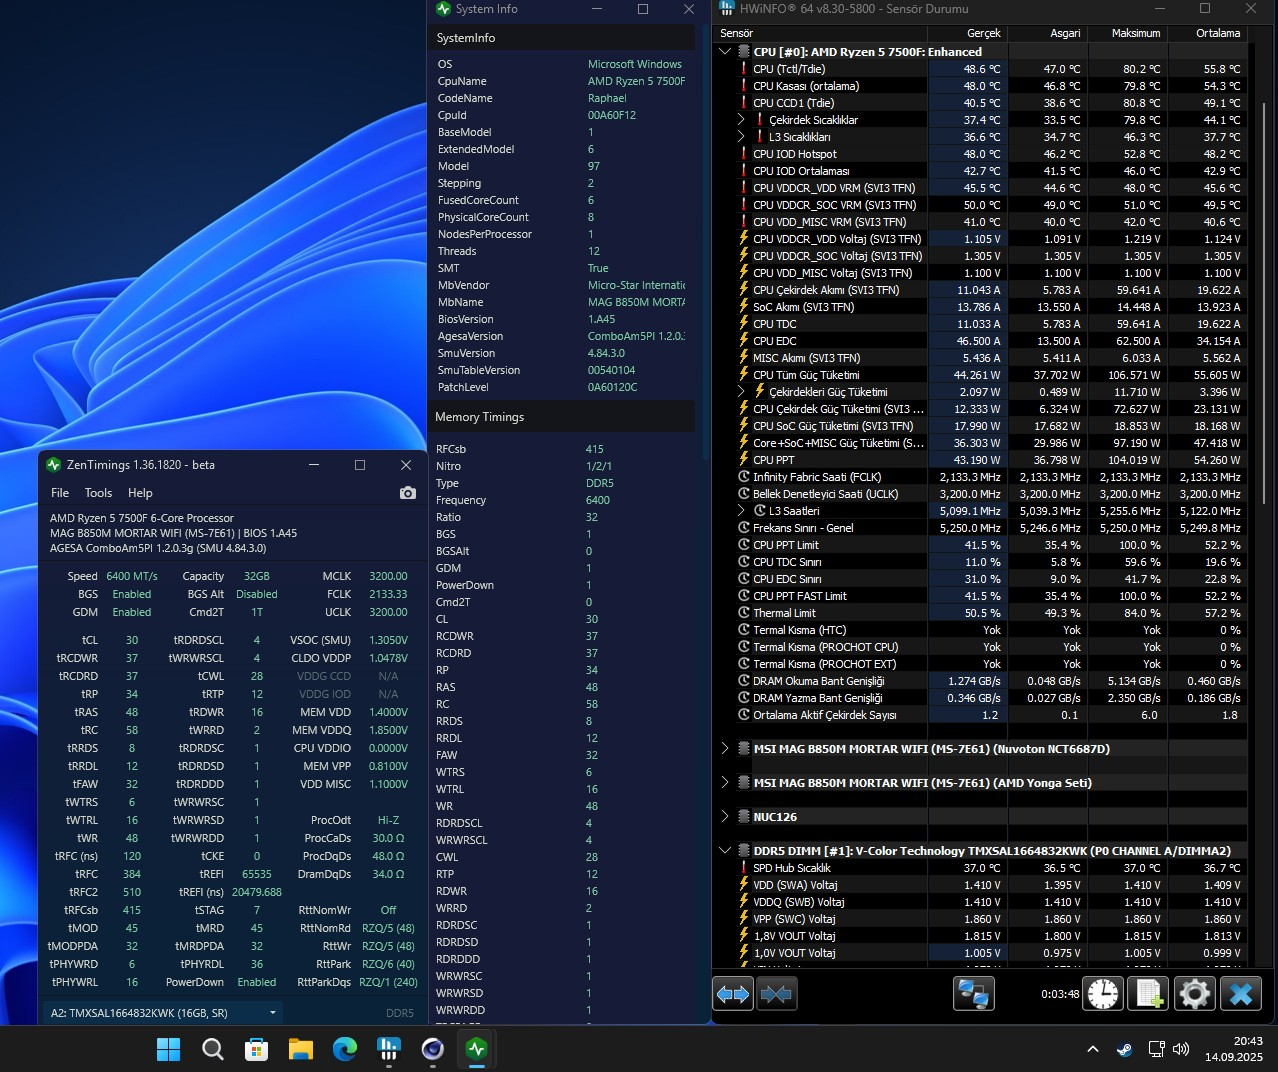
Task: Click Asgari column header
Action: click(x=1047, y=33)
